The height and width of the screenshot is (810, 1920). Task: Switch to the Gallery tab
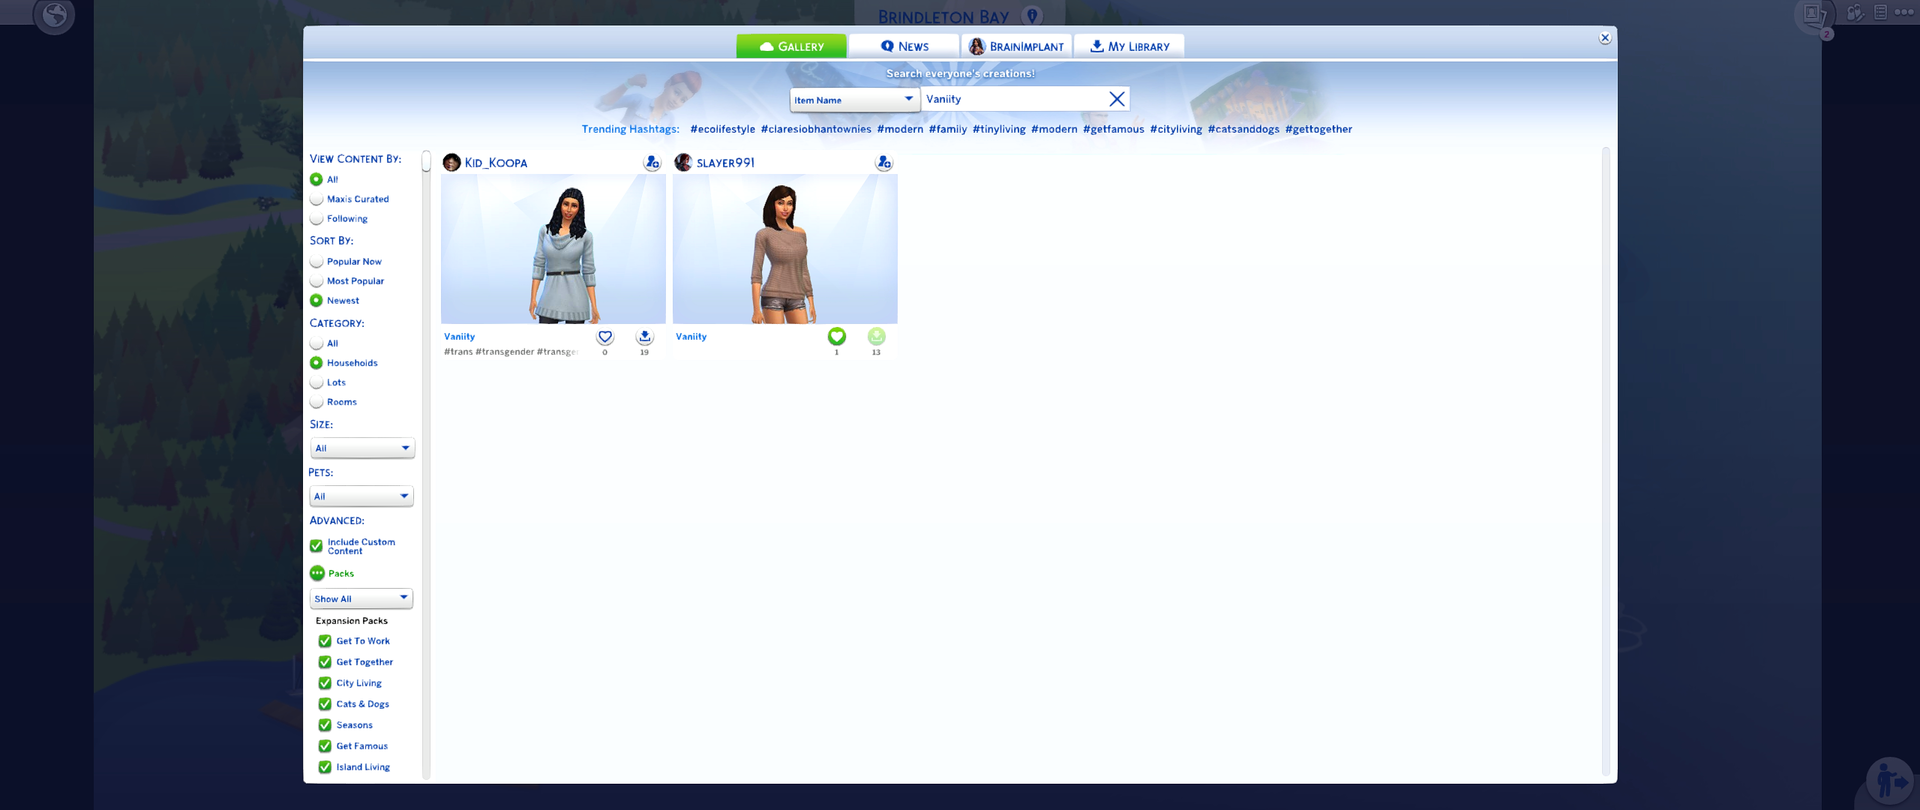(x=791, y=46)
